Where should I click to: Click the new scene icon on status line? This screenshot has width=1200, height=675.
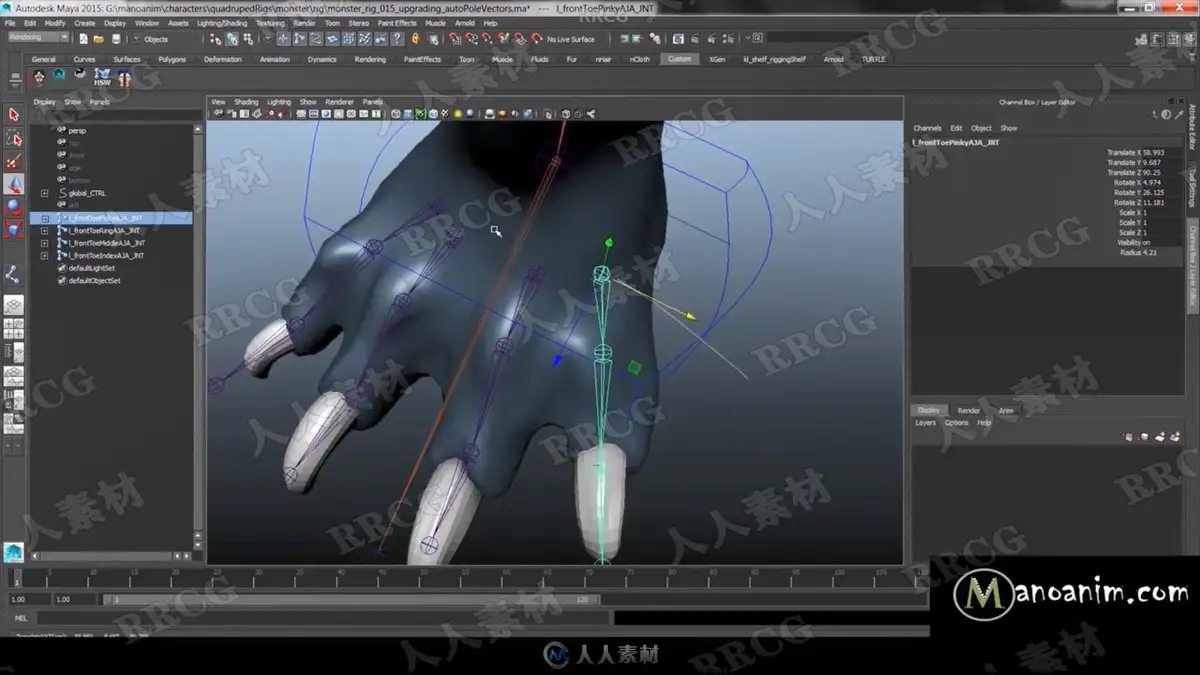[x=83, y=39]
